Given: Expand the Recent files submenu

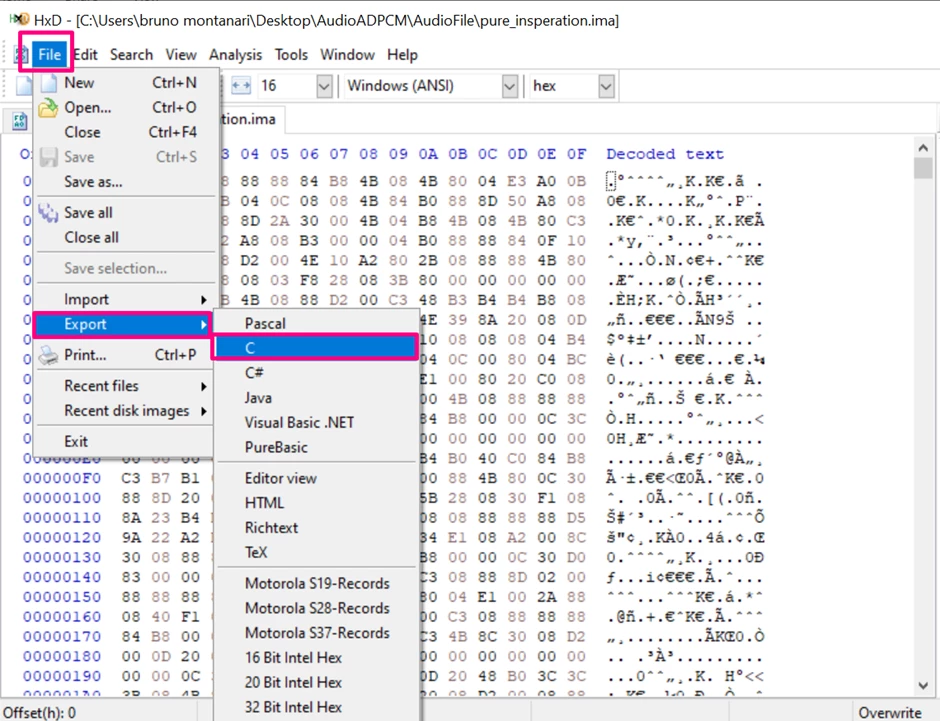Looking at the screenshot, I should 125,387.
